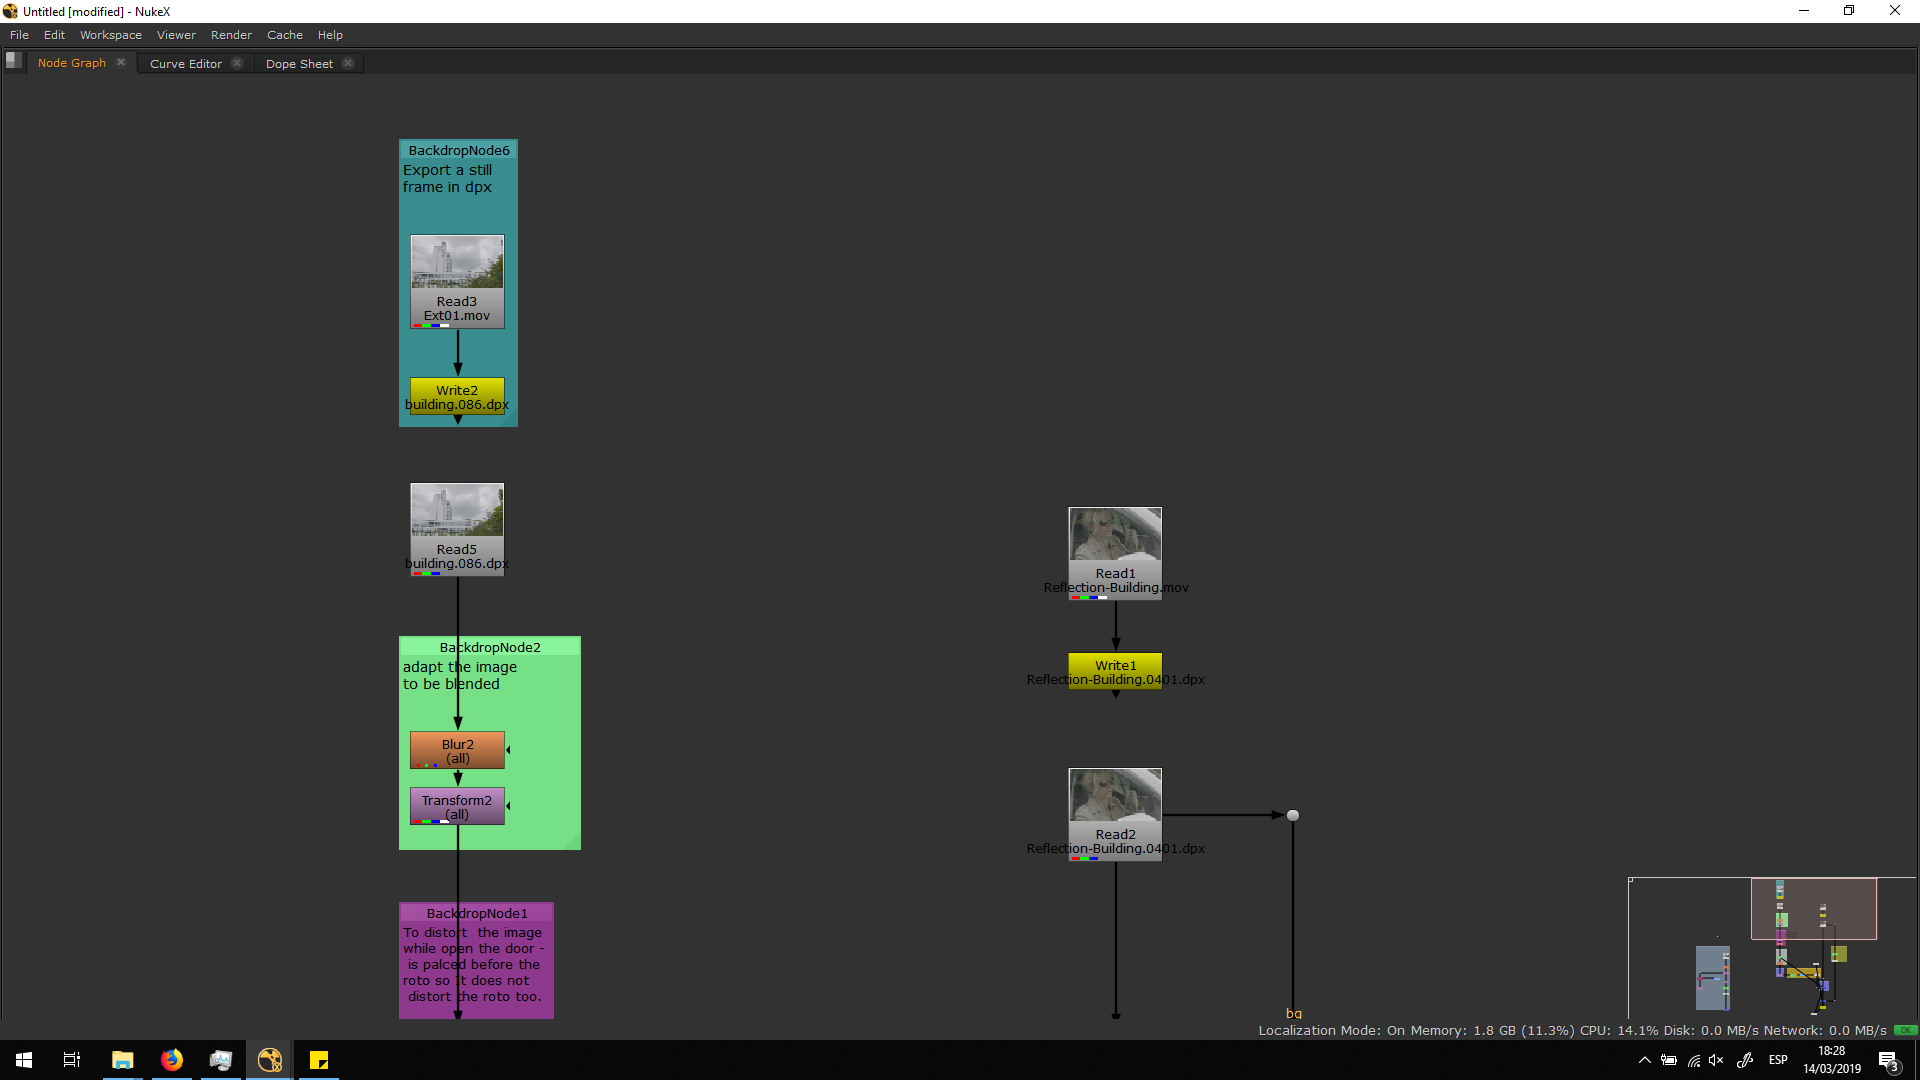This screenshot has width=1920, height=1080.
Task: Click the pane layout icon left of Node Graph
Action: point(14,60)
